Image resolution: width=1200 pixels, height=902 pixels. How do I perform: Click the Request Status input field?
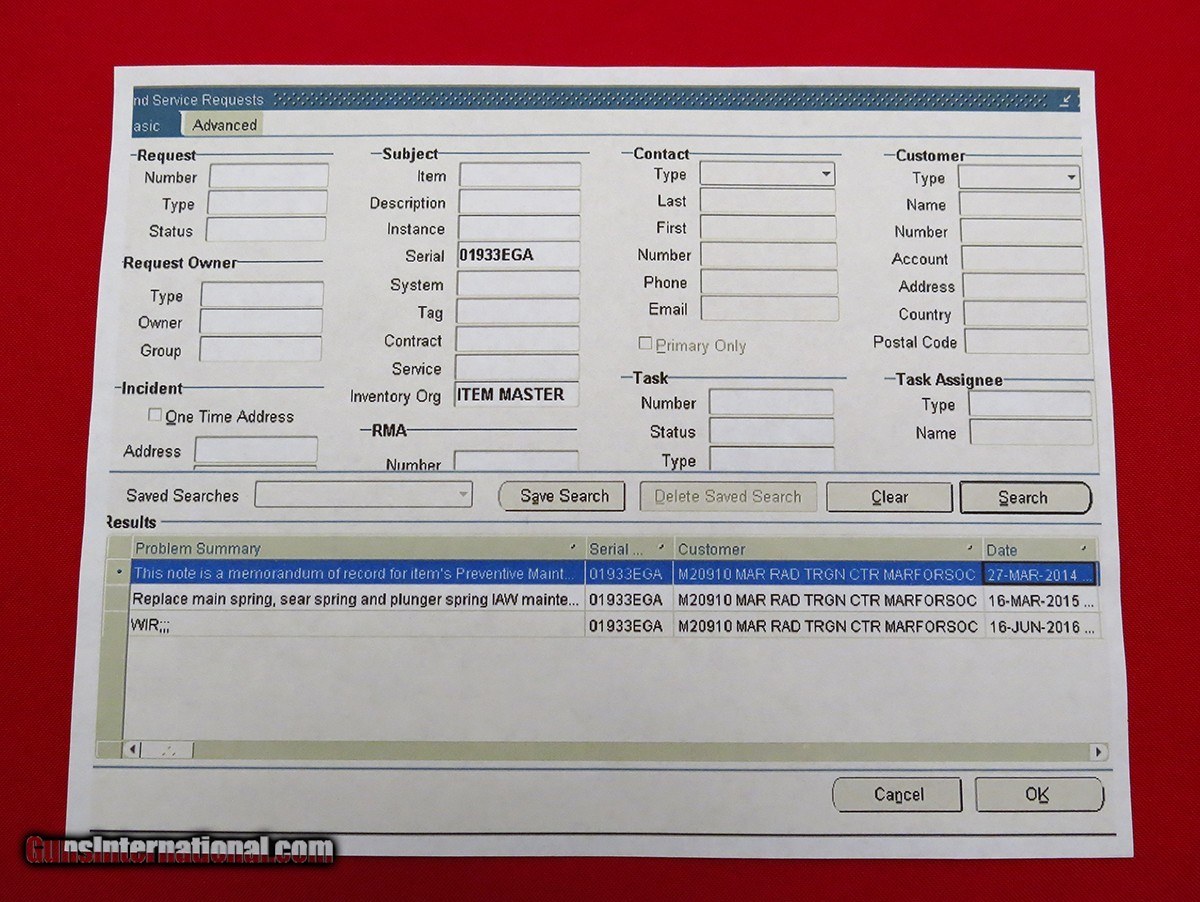pyautogui.click(x=266, y=229)
